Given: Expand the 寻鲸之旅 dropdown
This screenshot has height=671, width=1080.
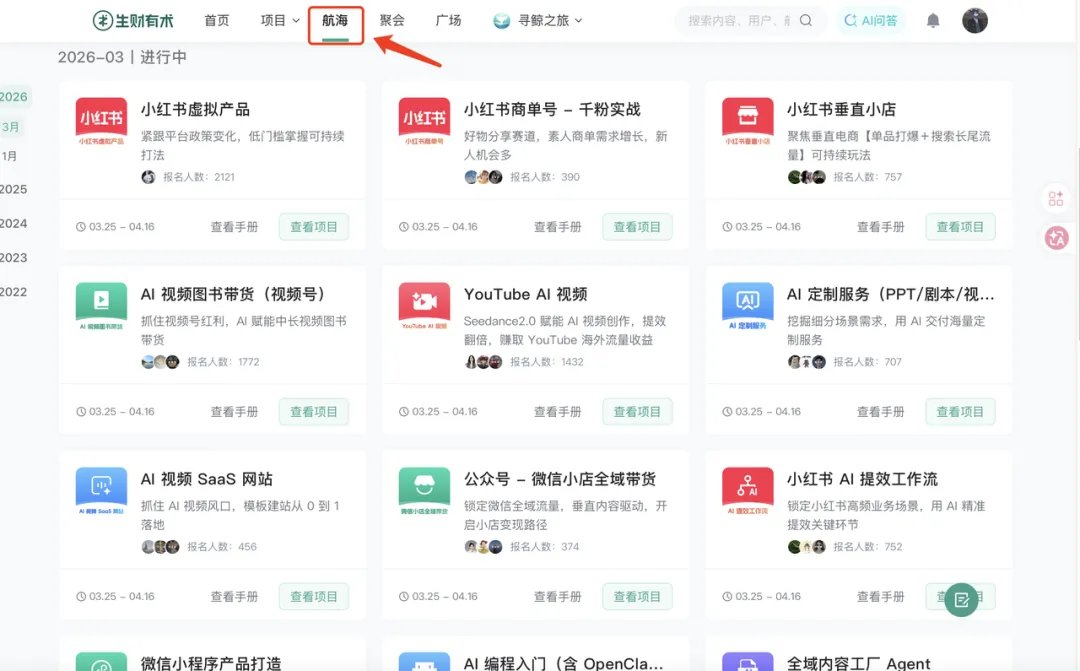Looking at the screenshot, I should 550,21.
